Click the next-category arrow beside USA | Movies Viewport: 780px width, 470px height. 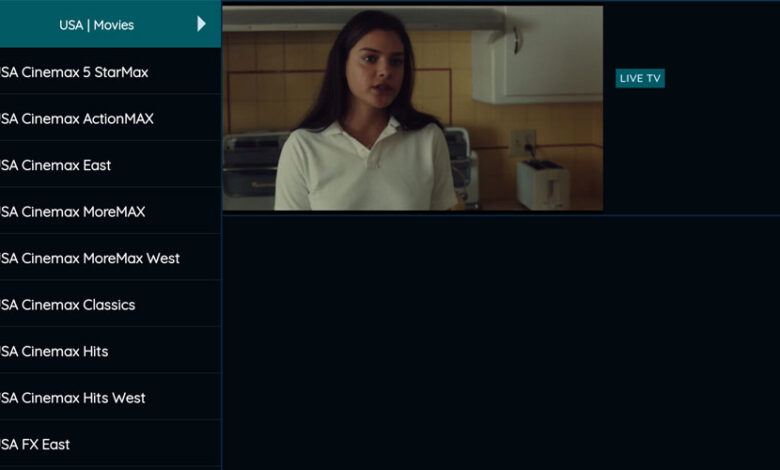click(201, 24)
